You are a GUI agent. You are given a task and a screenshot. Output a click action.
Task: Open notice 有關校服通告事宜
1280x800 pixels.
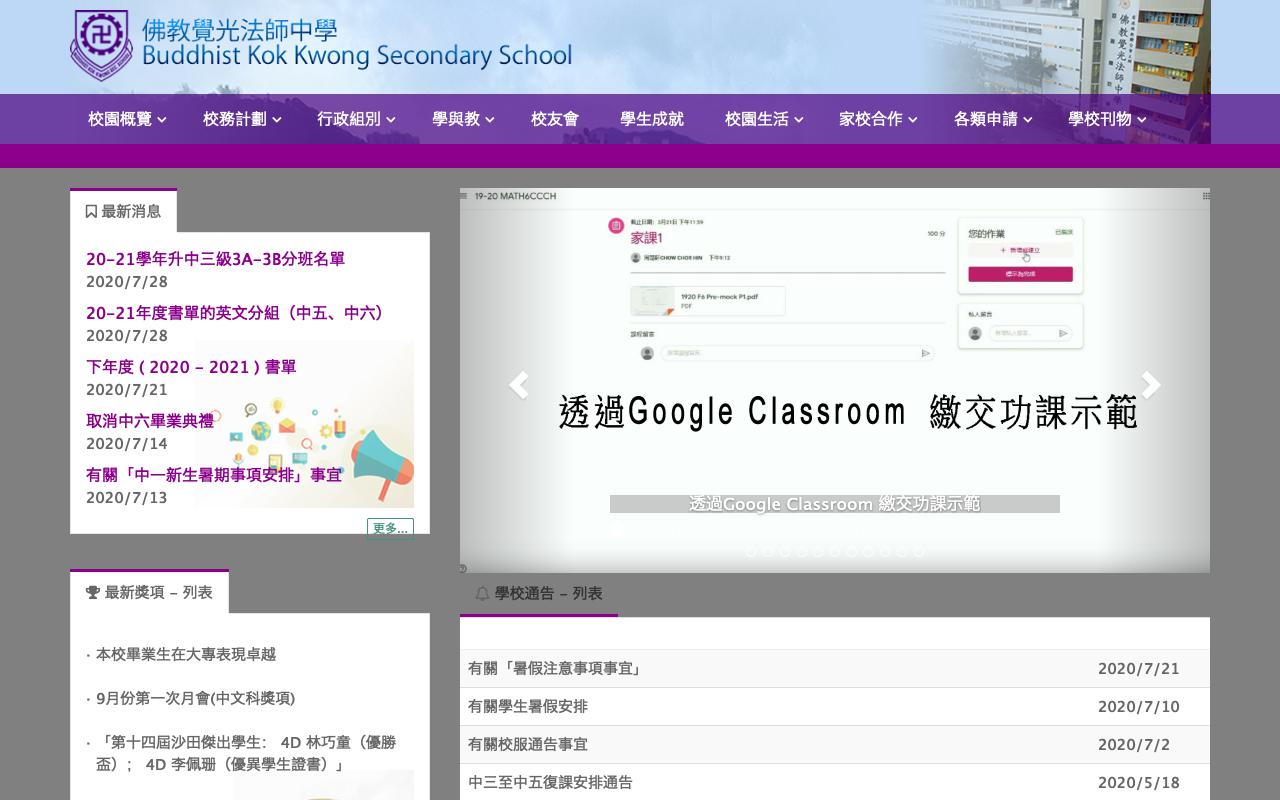pyautogui.click(x=528, y=745)
